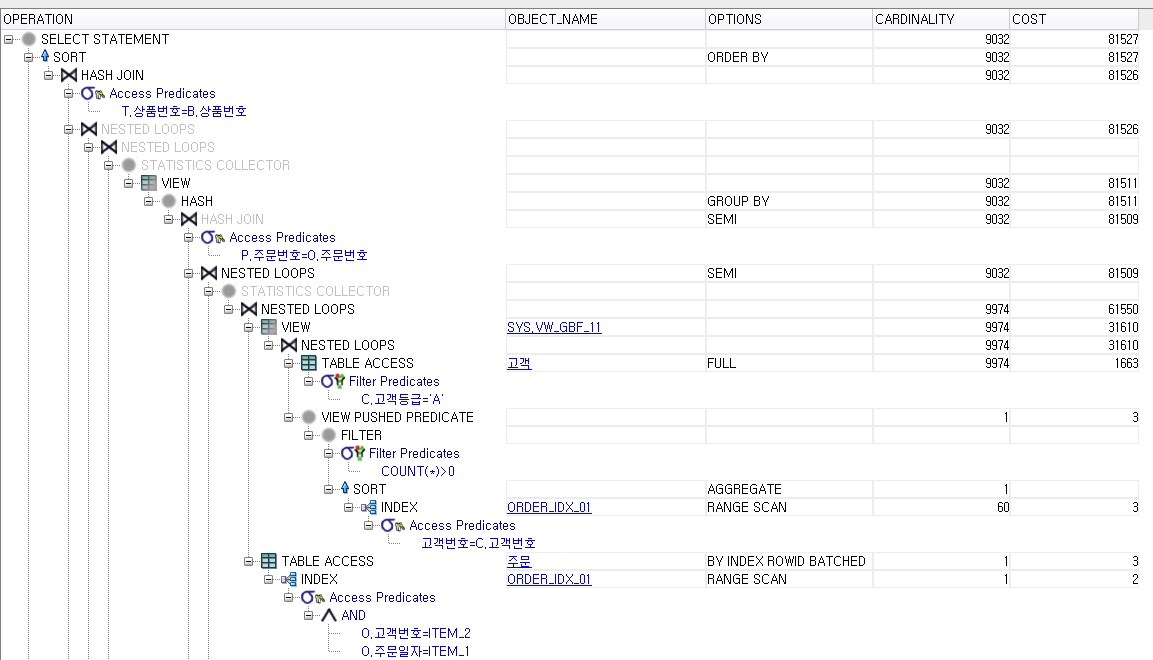The height and width of the screenshot is (660, 1153).
Task: Select predicate O.주문일자=ITEM_1
Action: 415,651
